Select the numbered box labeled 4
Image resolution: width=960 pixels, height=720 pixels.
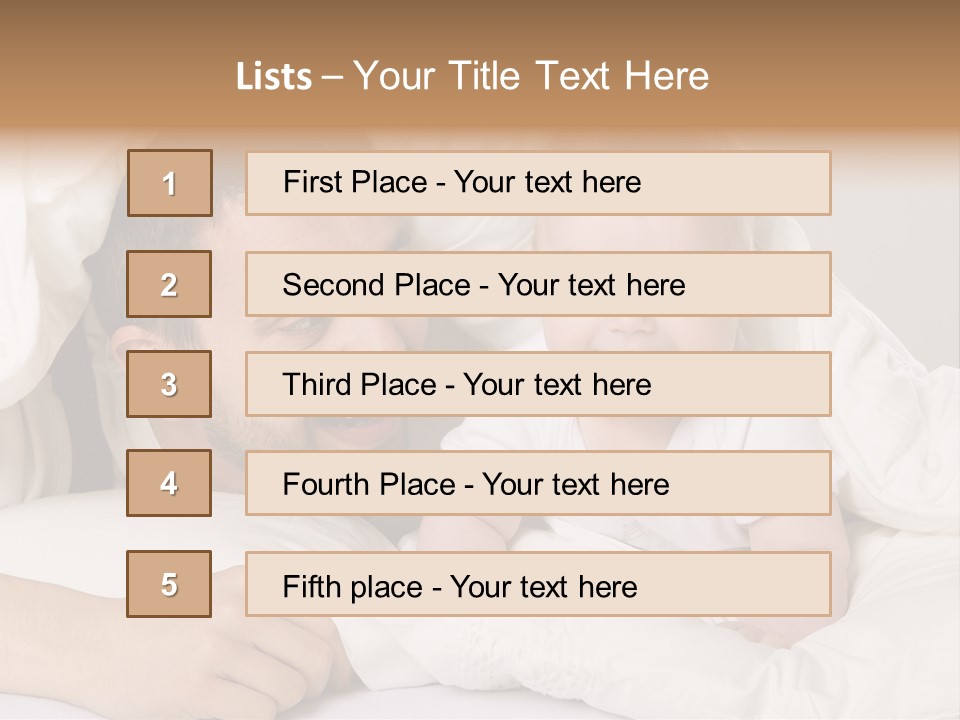tap(169, 483)
